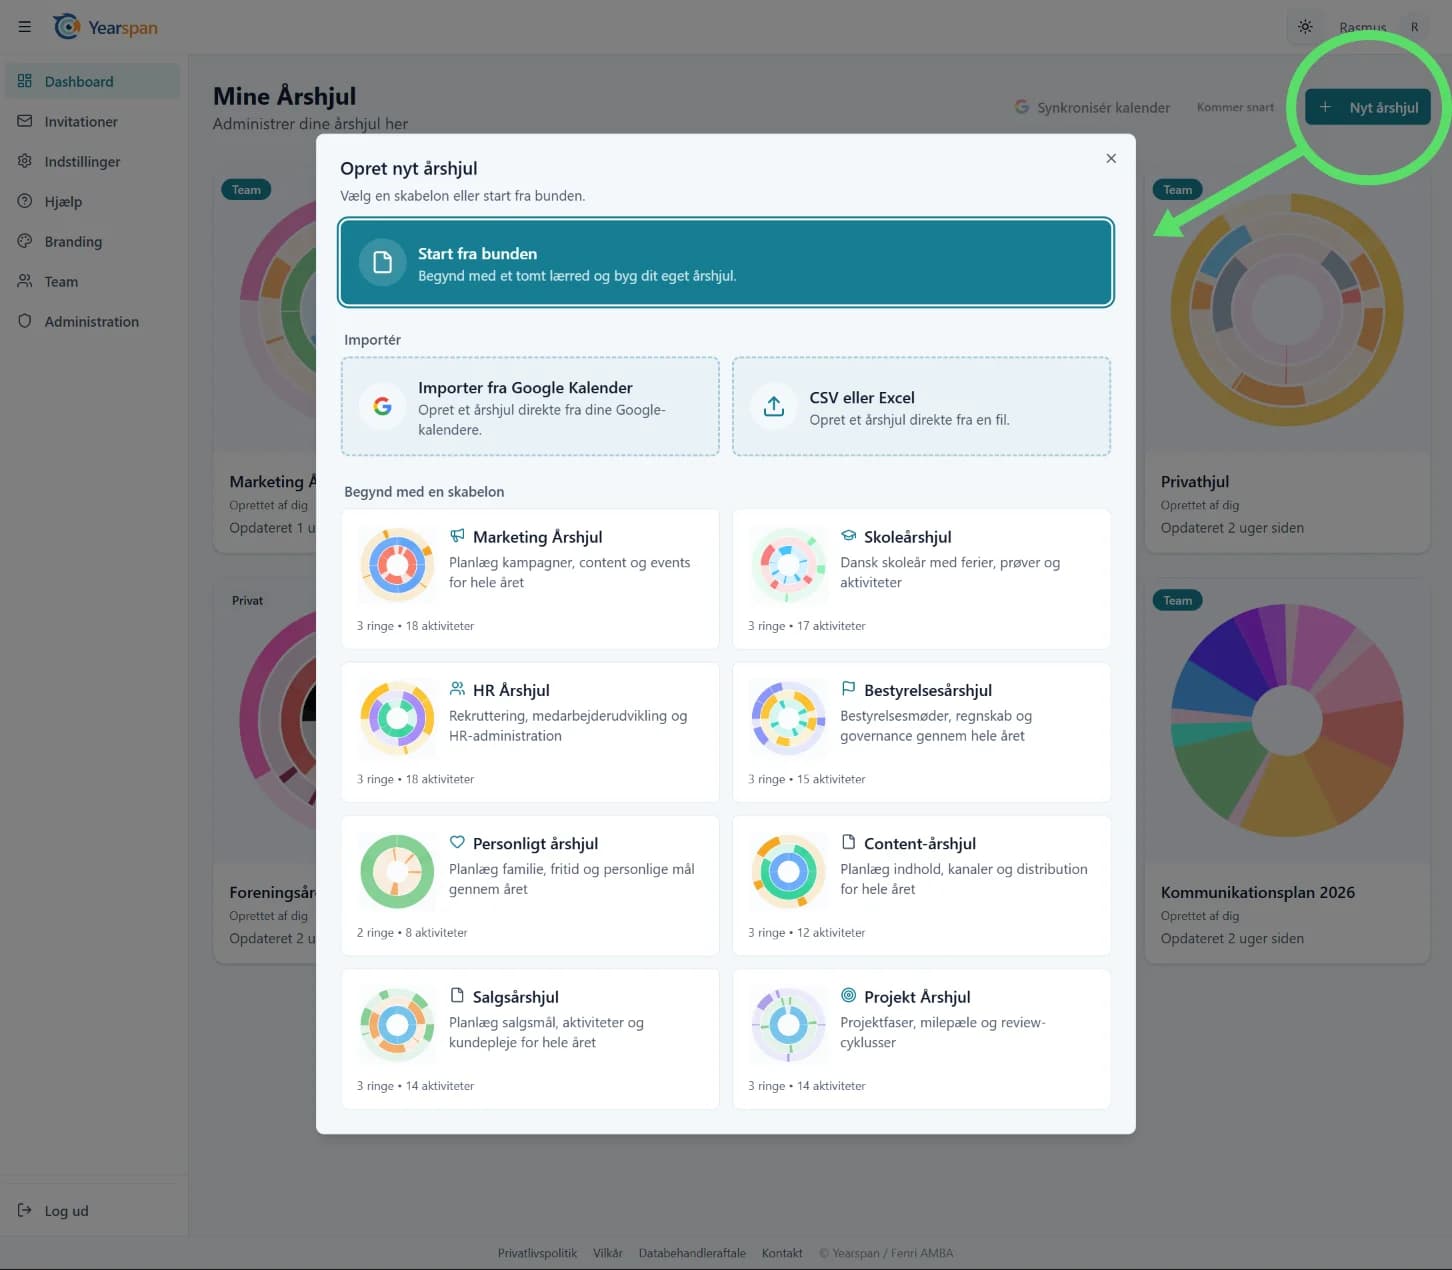The width and height of the screenshot is (1452, 1270).
Task: Open the Privatlivspolitik footer link
Action: click(x=537, y=1253)
